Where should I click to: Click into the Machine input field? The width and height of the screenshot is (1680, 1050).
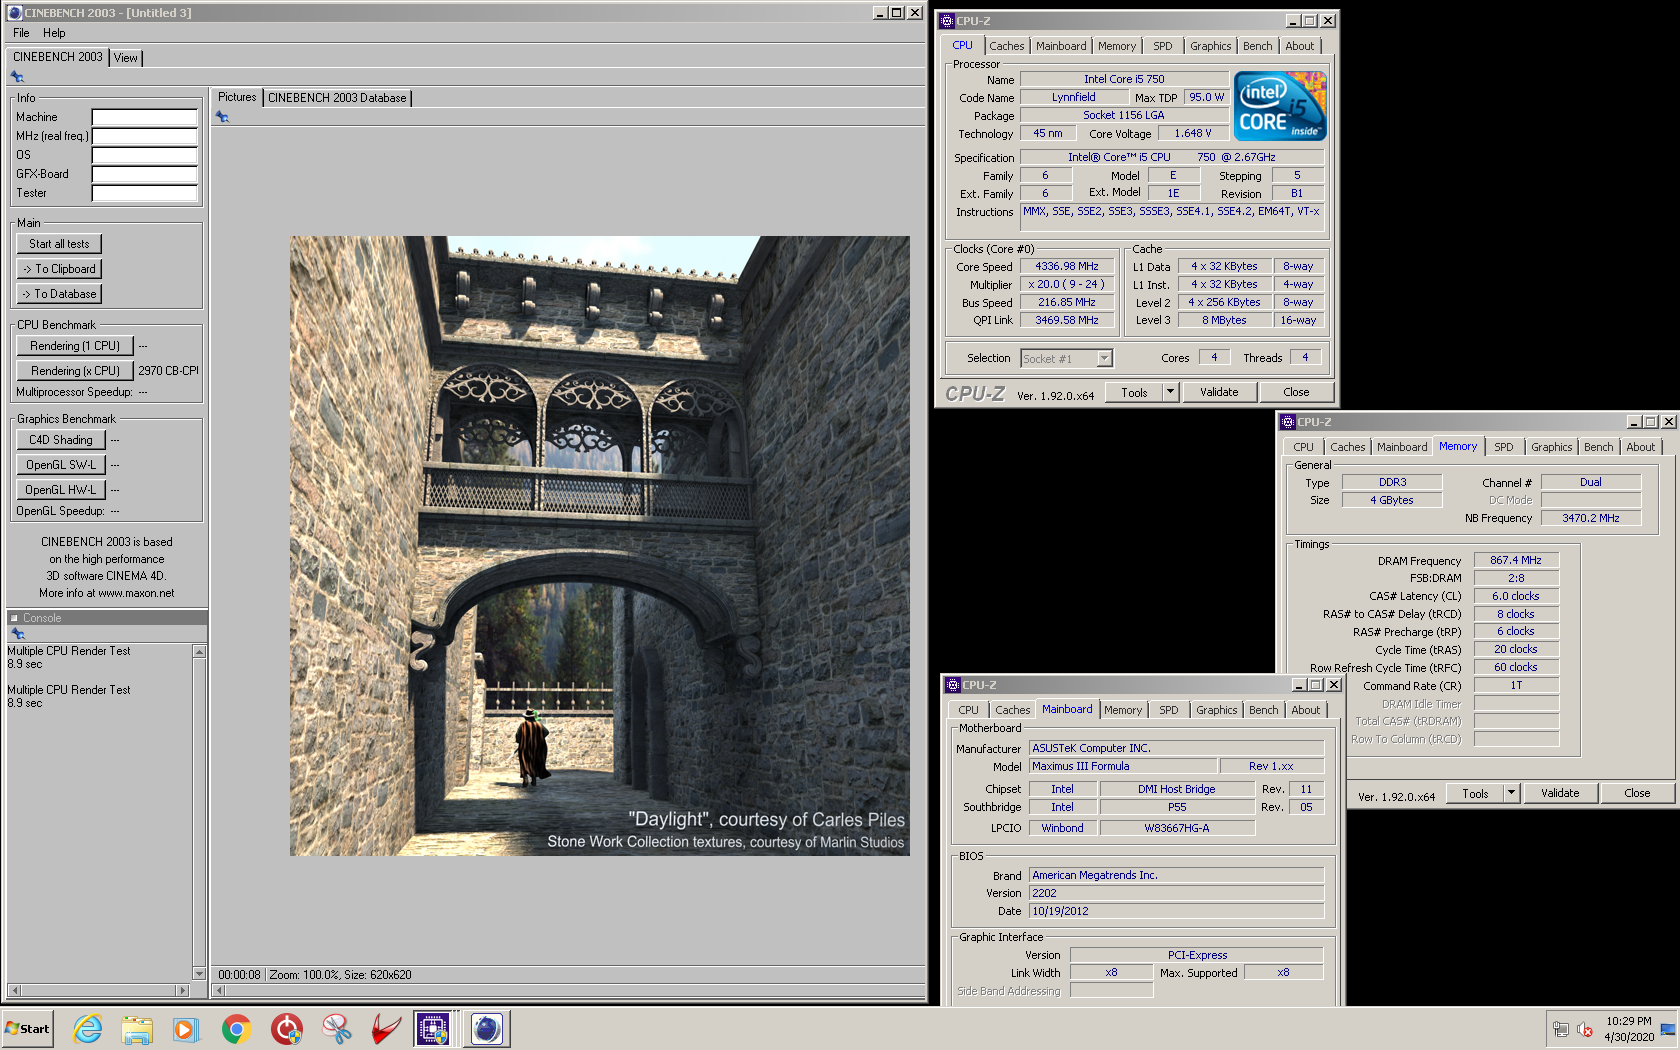click(144, 117)
